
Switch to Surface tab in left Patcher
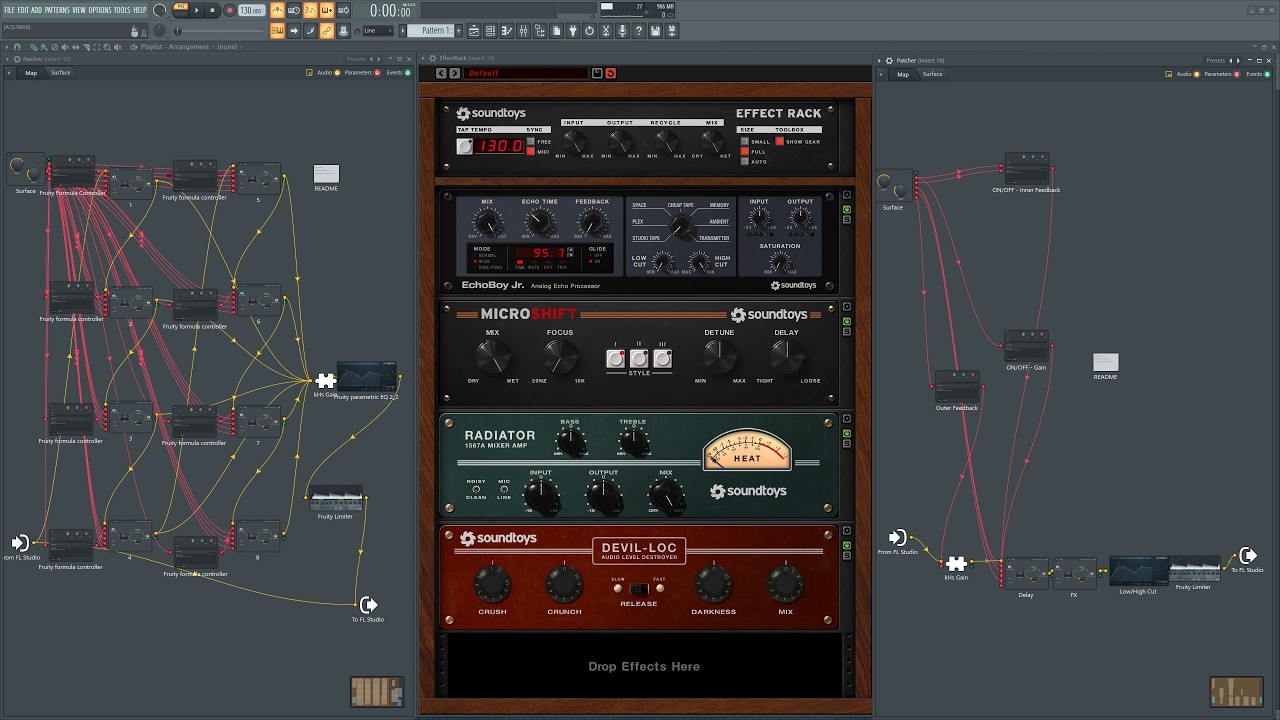click(x=61, y=73)
